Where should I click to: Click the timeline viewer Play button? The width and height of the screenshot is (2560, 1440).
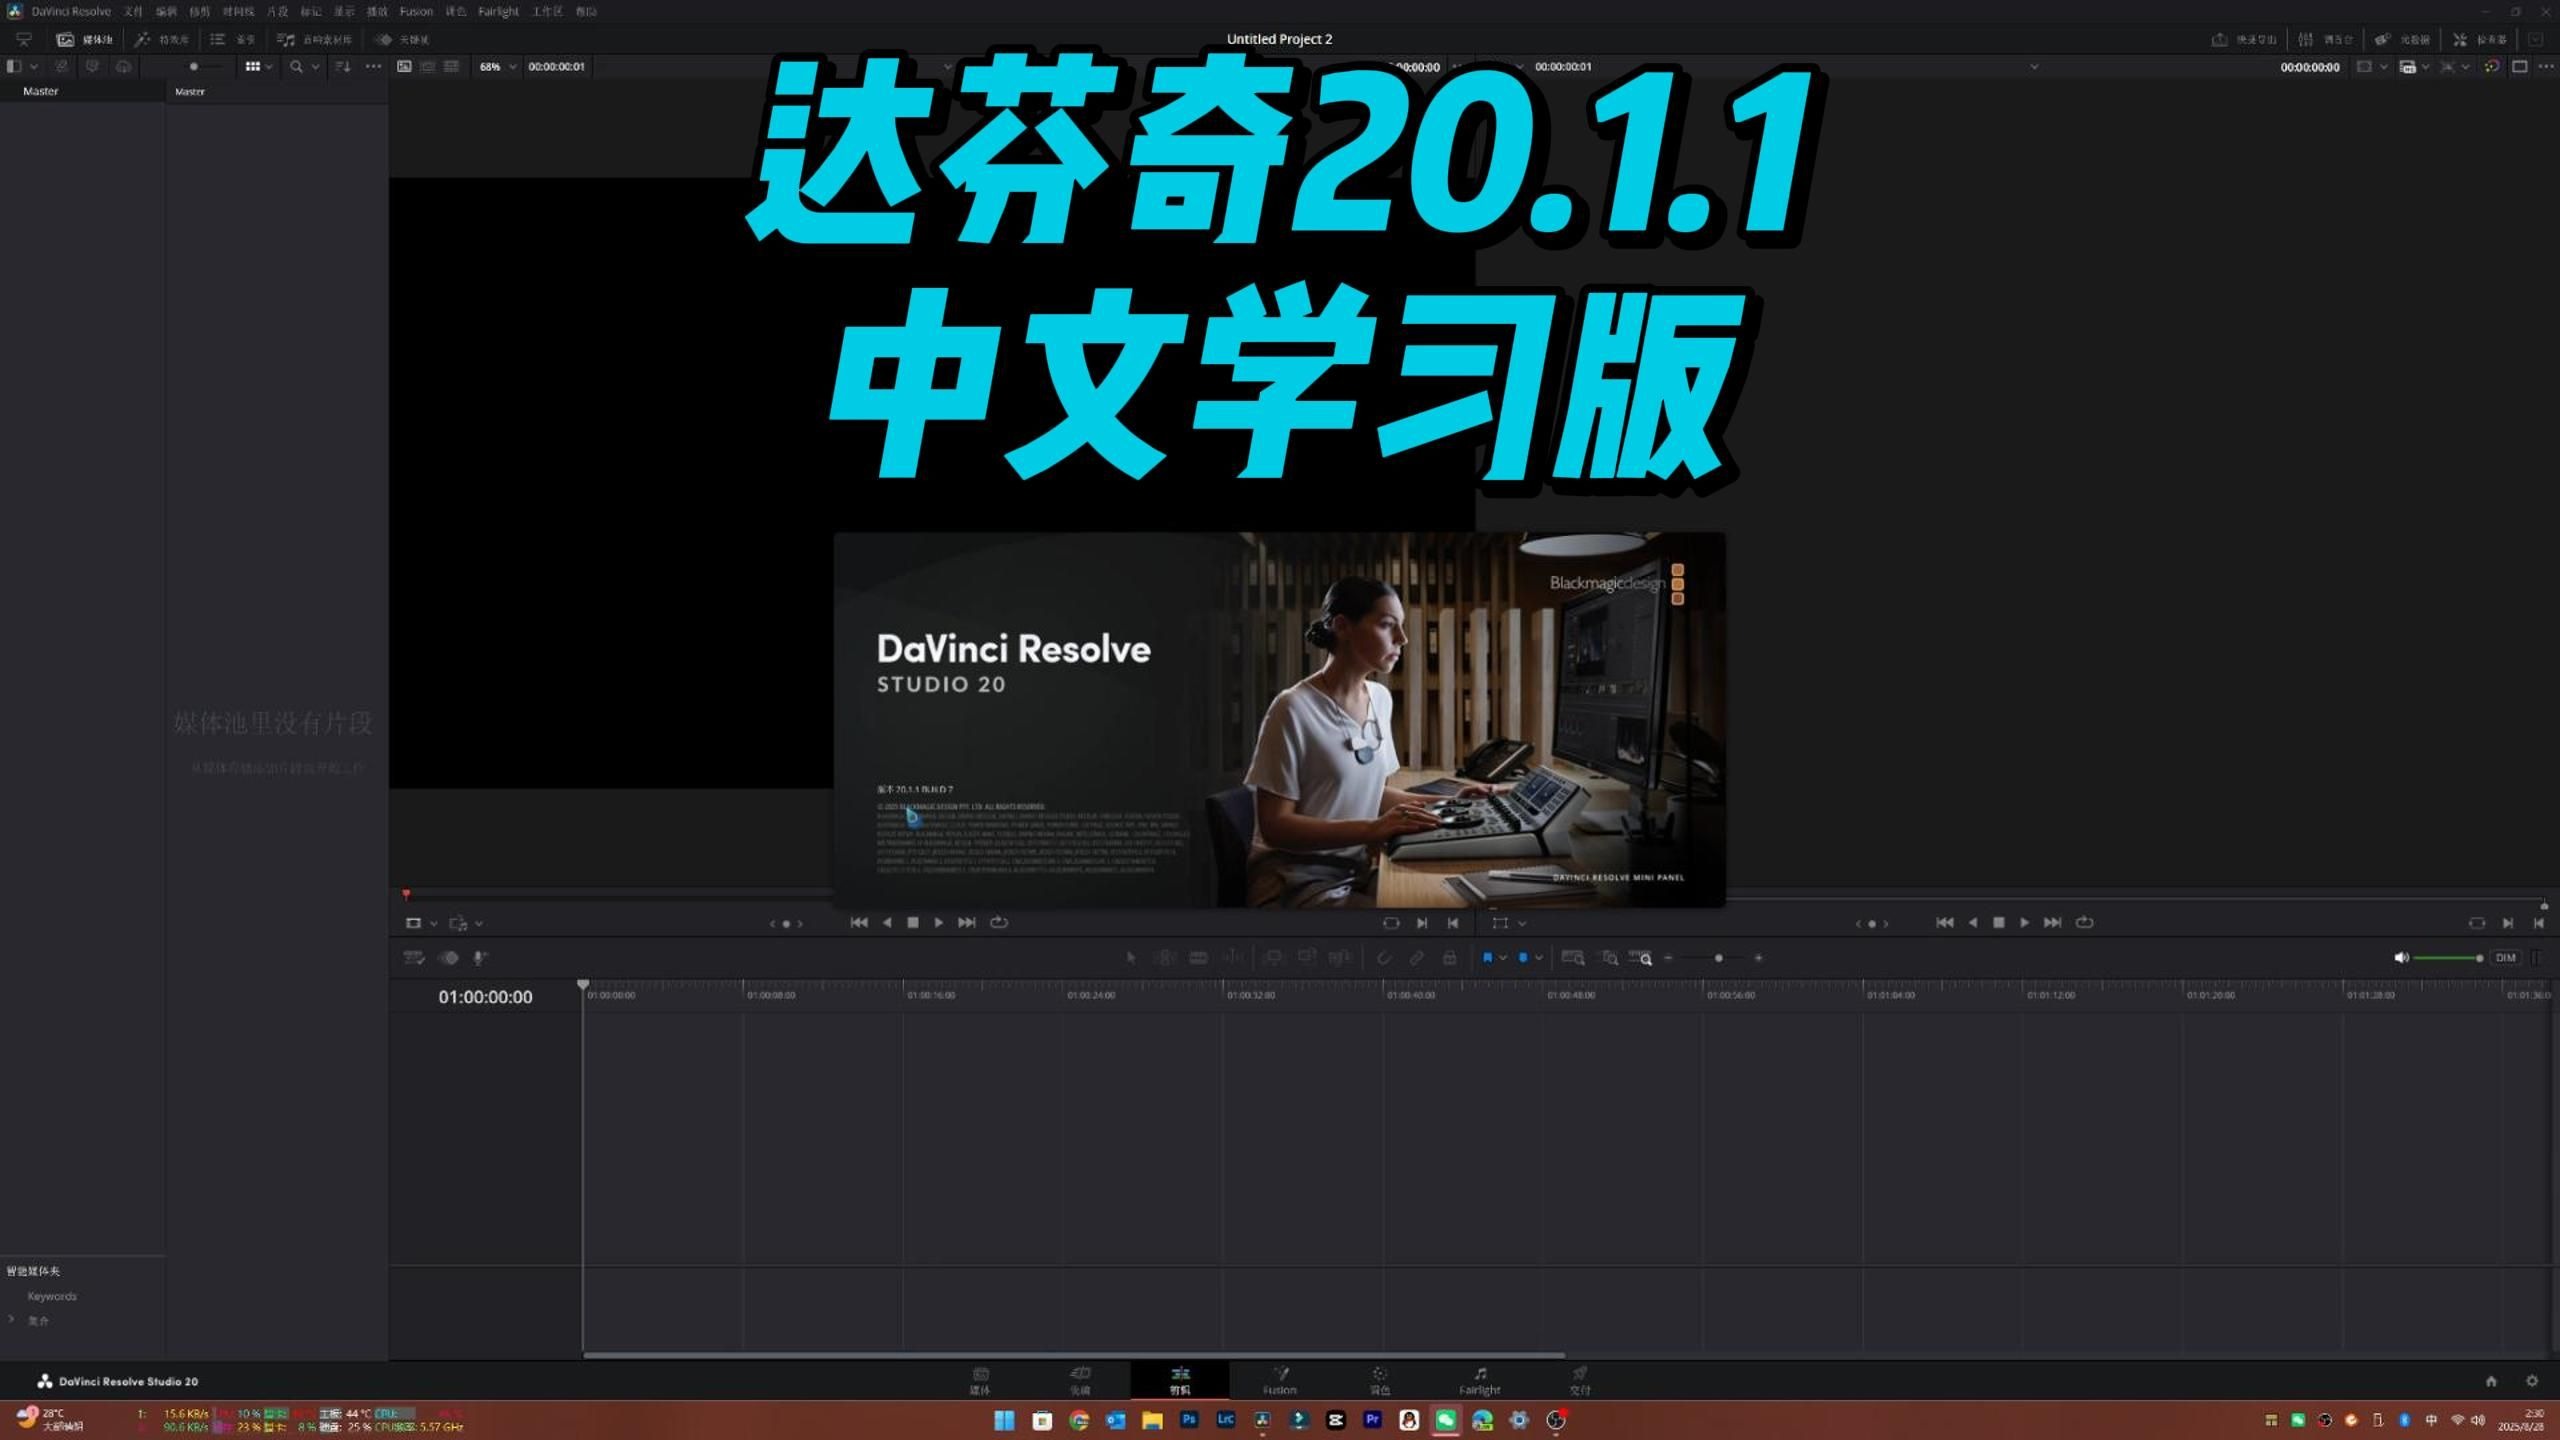[2024, 922]
